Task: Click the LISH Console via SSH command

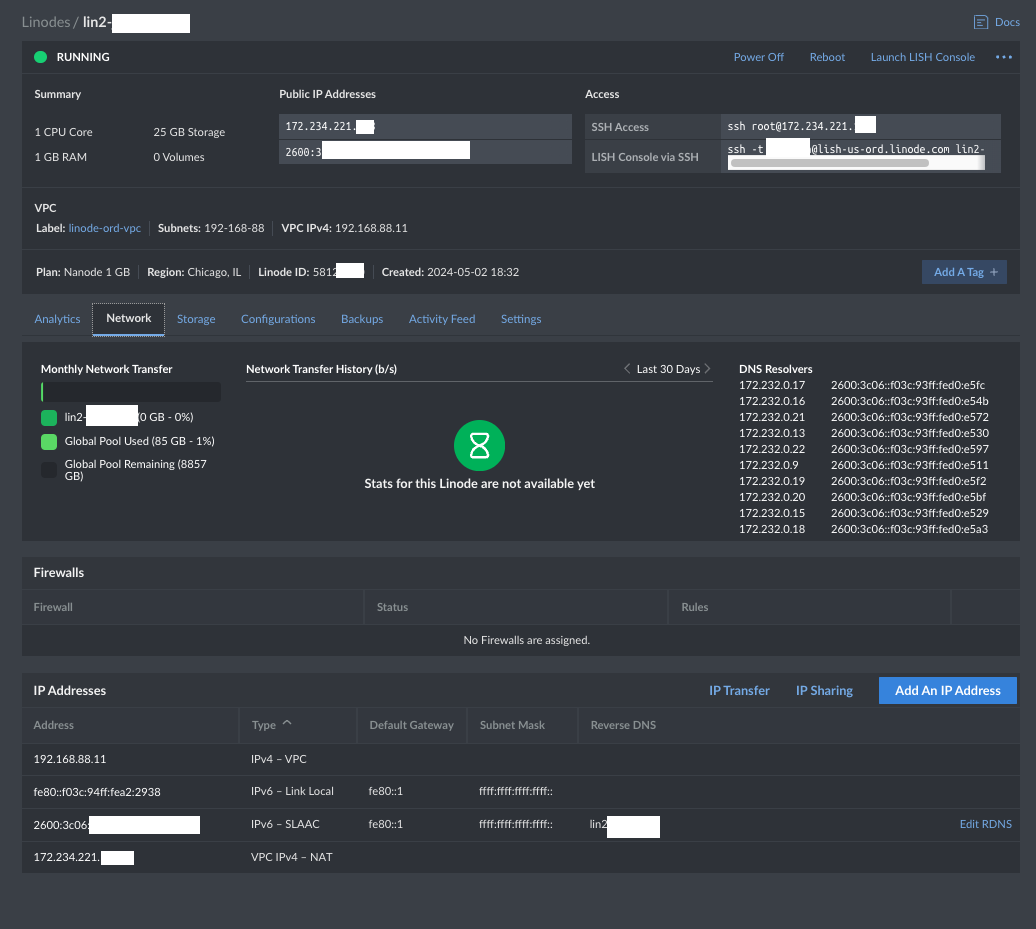Action: [x=860, y=157]
